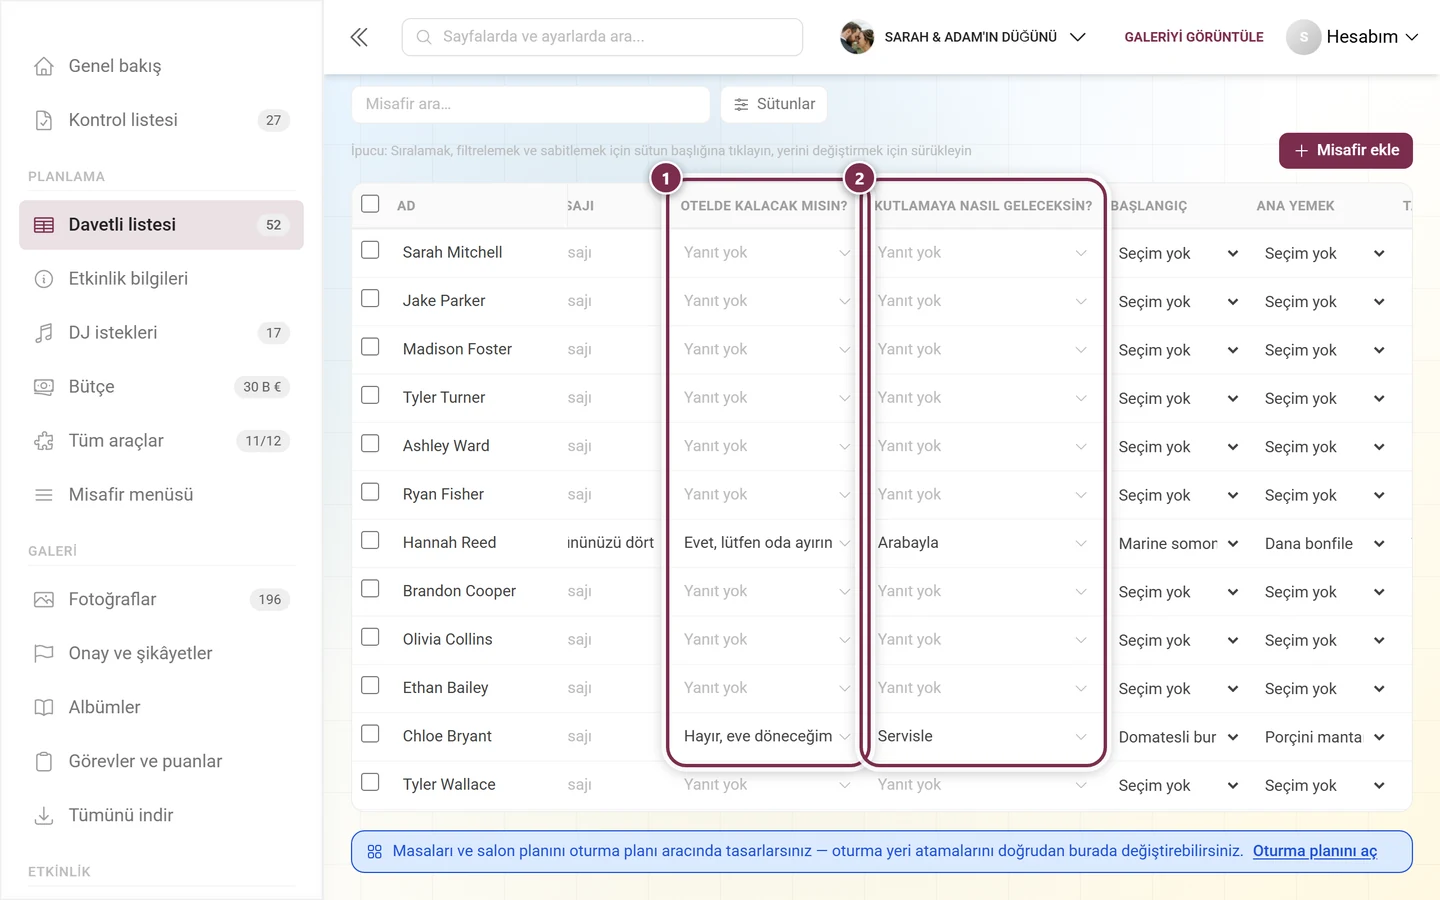Expand Chloe Bryant's Servisle dropdown
1440x900 pixels.
[x=982, y=737]
